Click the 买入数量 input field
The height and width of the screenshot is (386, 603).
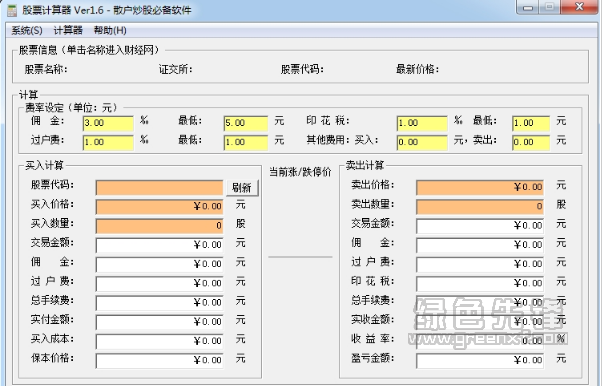click(159, 226)
